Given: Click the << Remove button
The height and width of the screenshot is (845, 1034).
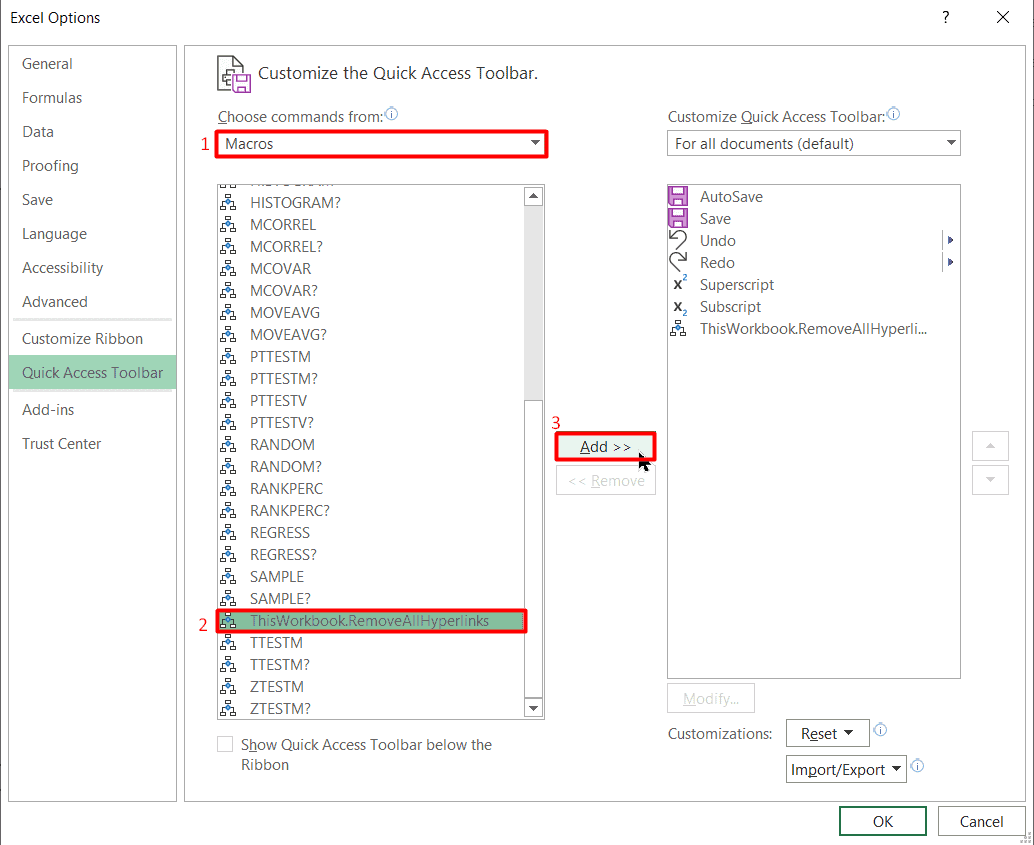Looking at the screenshot, I should tap(605, 481).
